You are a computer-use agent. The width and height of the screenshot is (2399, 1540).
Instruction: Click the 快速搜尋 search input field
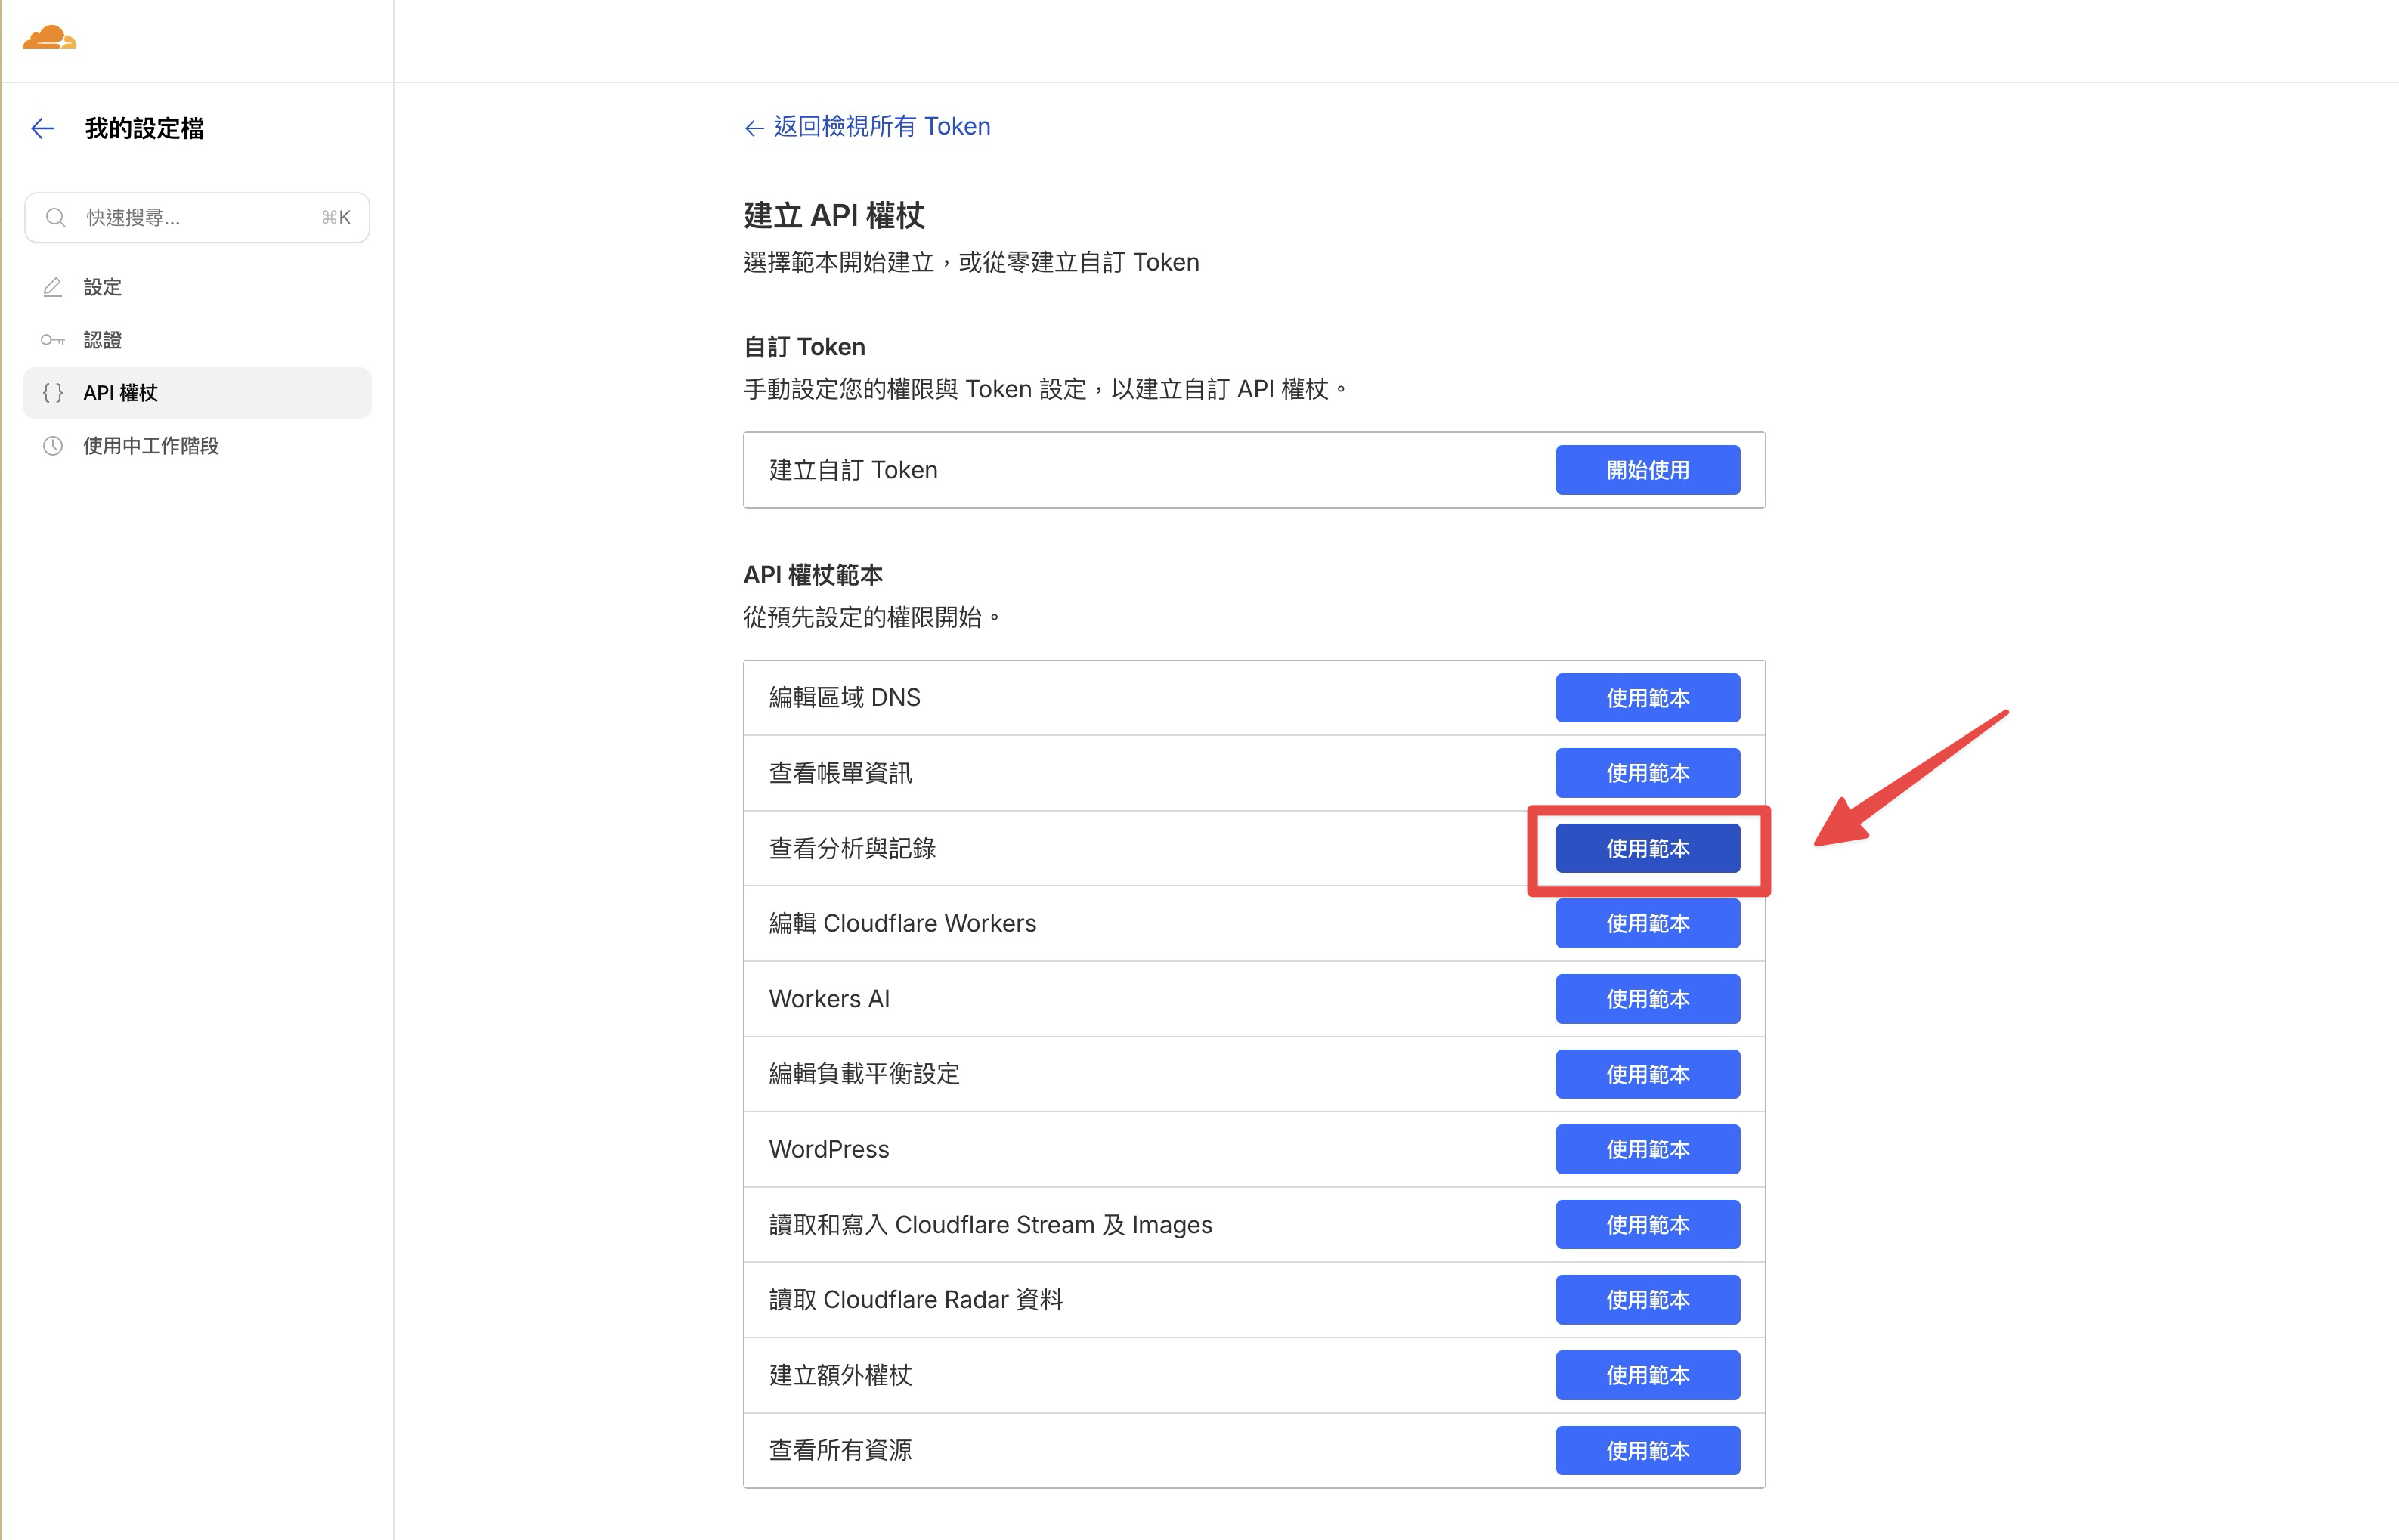click(180, 217)
